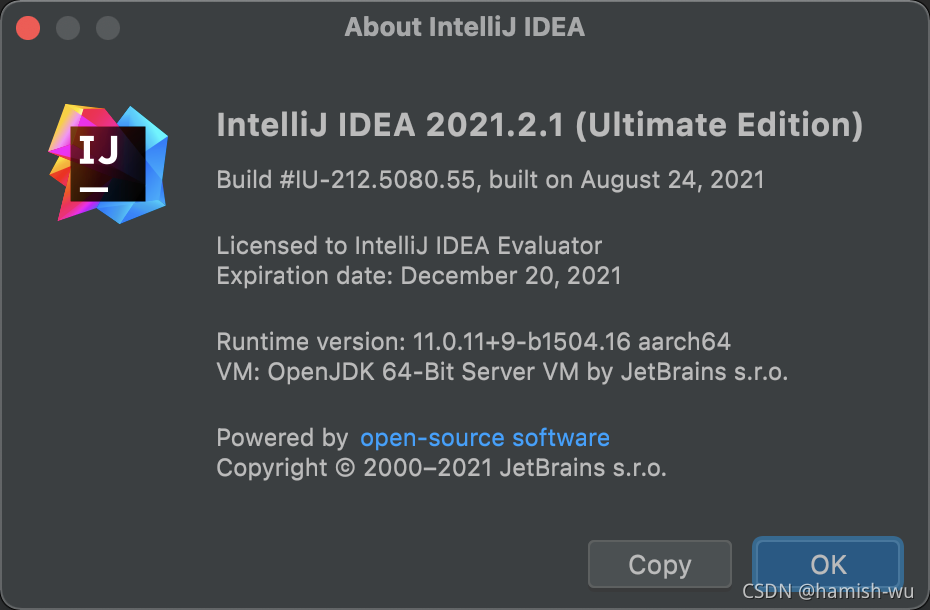Click the Copyright 2000–2021 JetBrains line

[x=441, y=467]
